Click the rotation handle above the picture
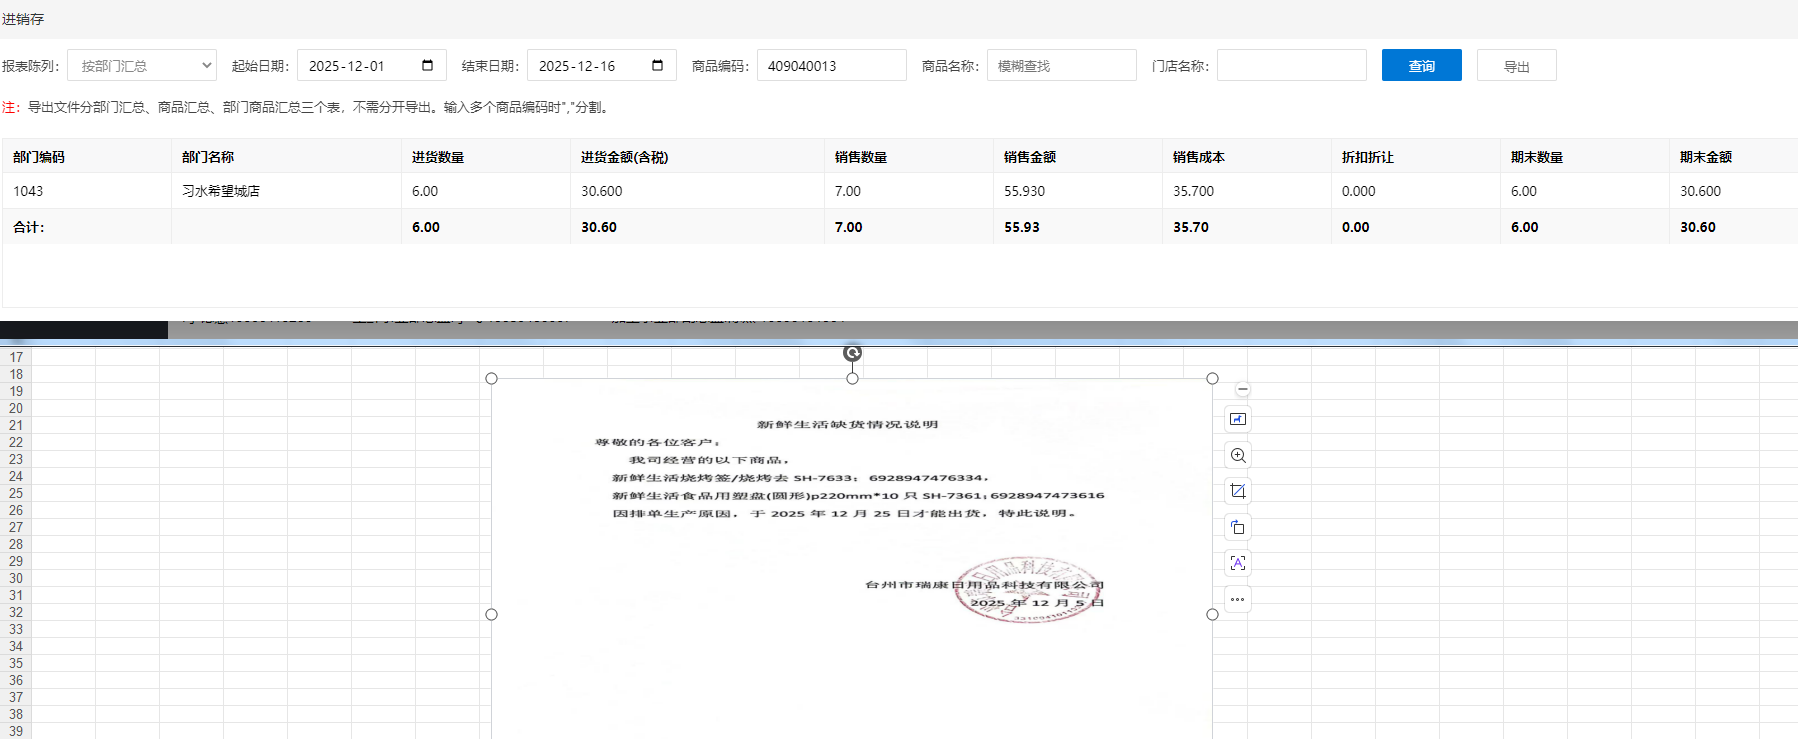This screenshot has width=1798, height=739. 852,353
